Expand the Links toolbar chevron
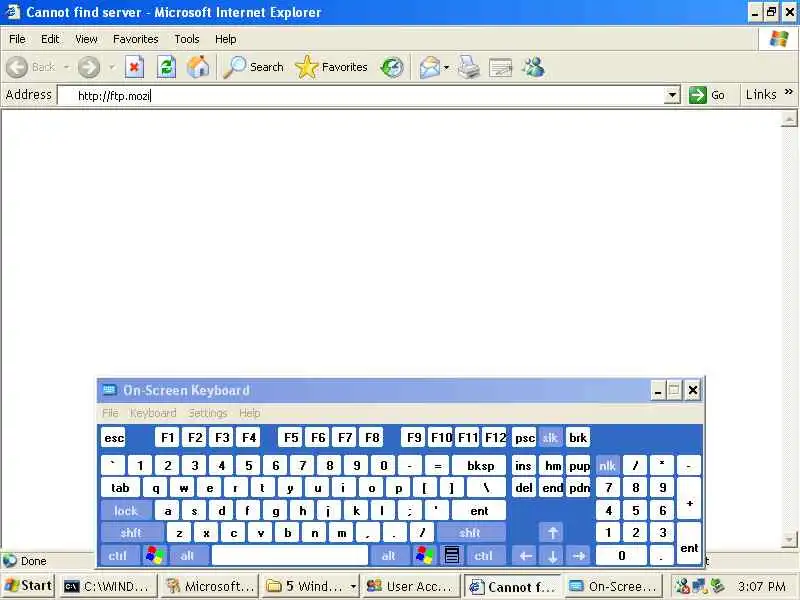Viewport: 800px width, 600px height. (x=789, y=92)
